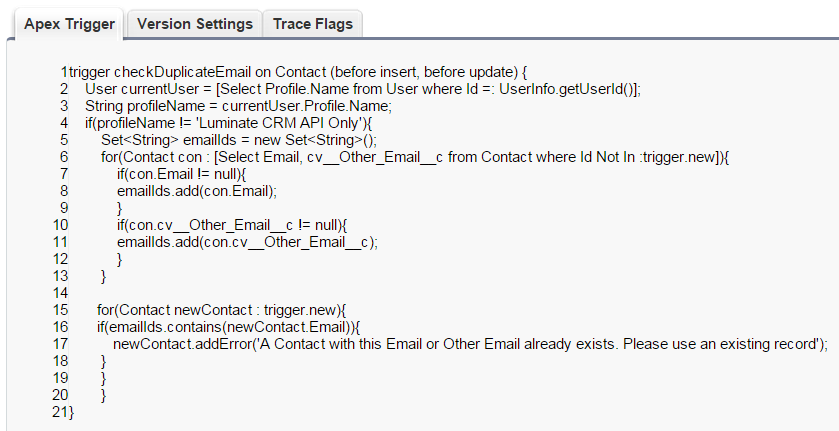Click the emailIds.add(con.cv__Other_Email__c) line

[x=247, y=242]
